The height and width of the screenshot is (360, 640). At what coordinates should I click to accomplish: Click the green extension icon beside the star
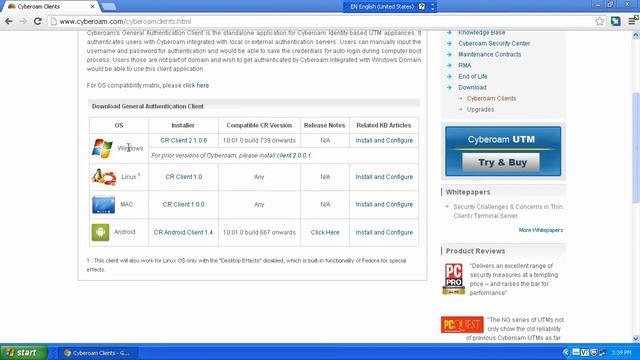click(616, 21)
